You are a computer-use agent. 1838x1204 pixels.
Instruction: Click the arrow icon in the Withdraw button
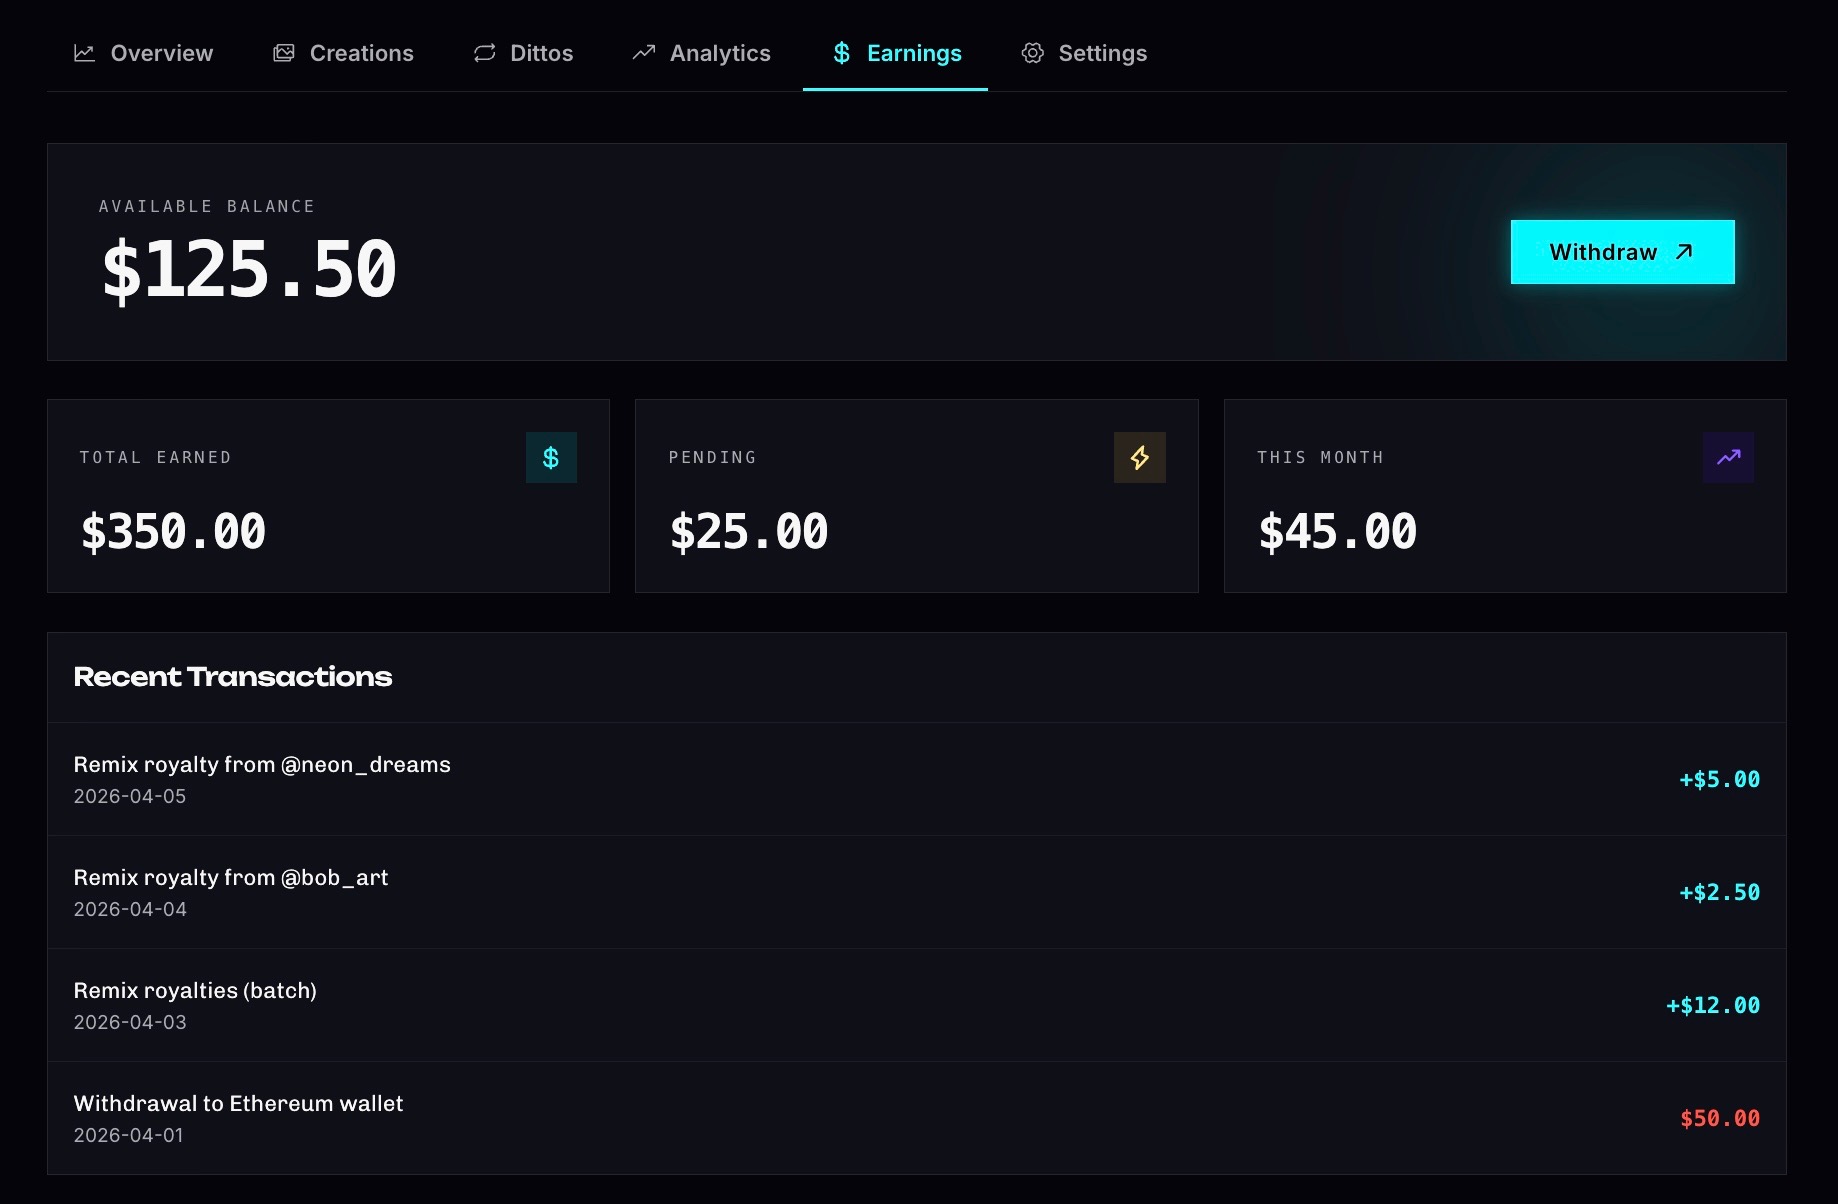(1685, 252)
